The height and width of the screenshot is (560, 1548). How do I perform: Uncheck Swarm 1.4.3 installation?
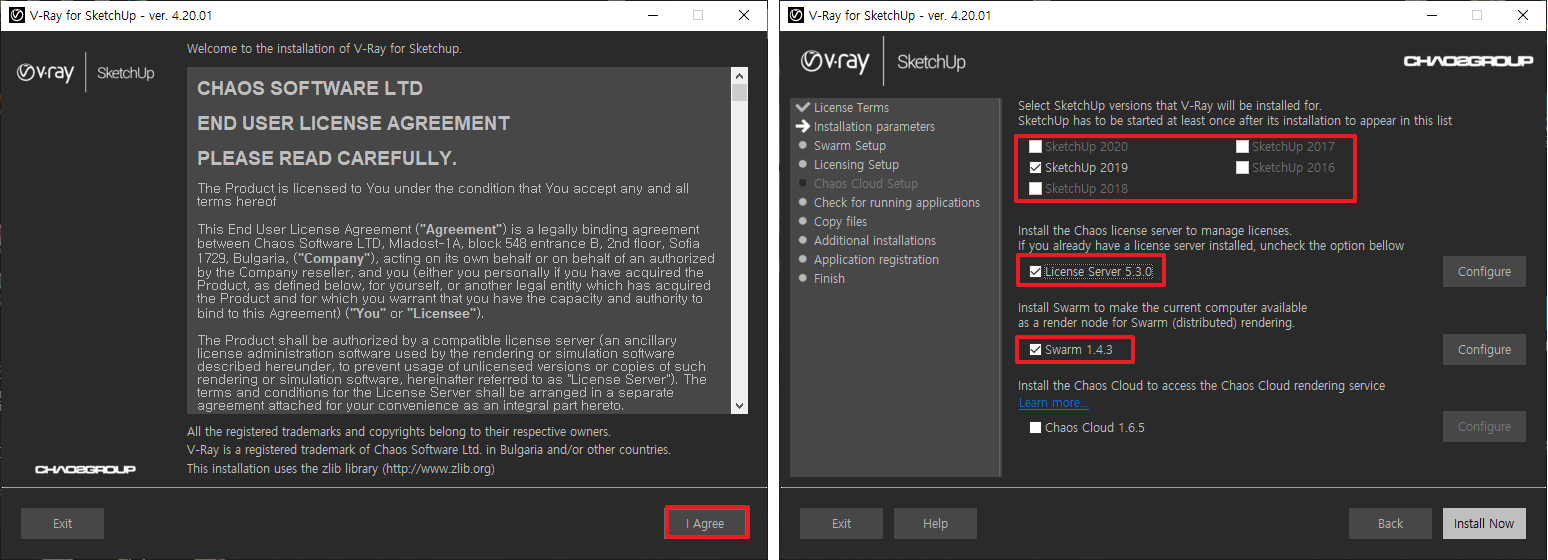tap(1035, 349)
